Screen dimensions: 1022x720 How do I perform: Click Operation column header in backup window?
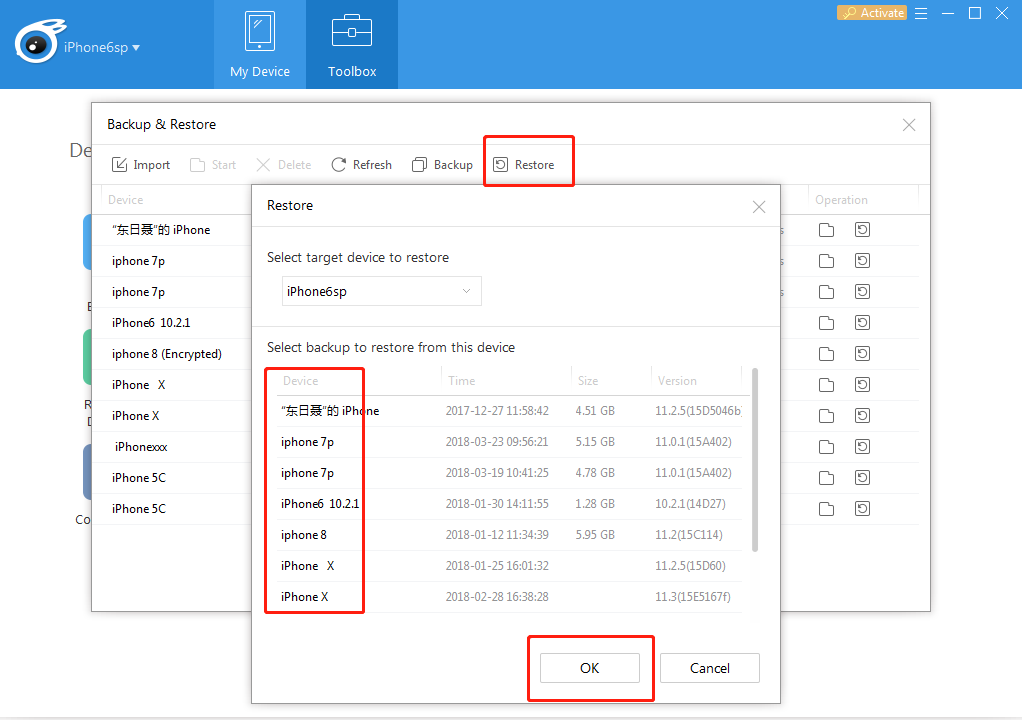[x=841, y=200]
